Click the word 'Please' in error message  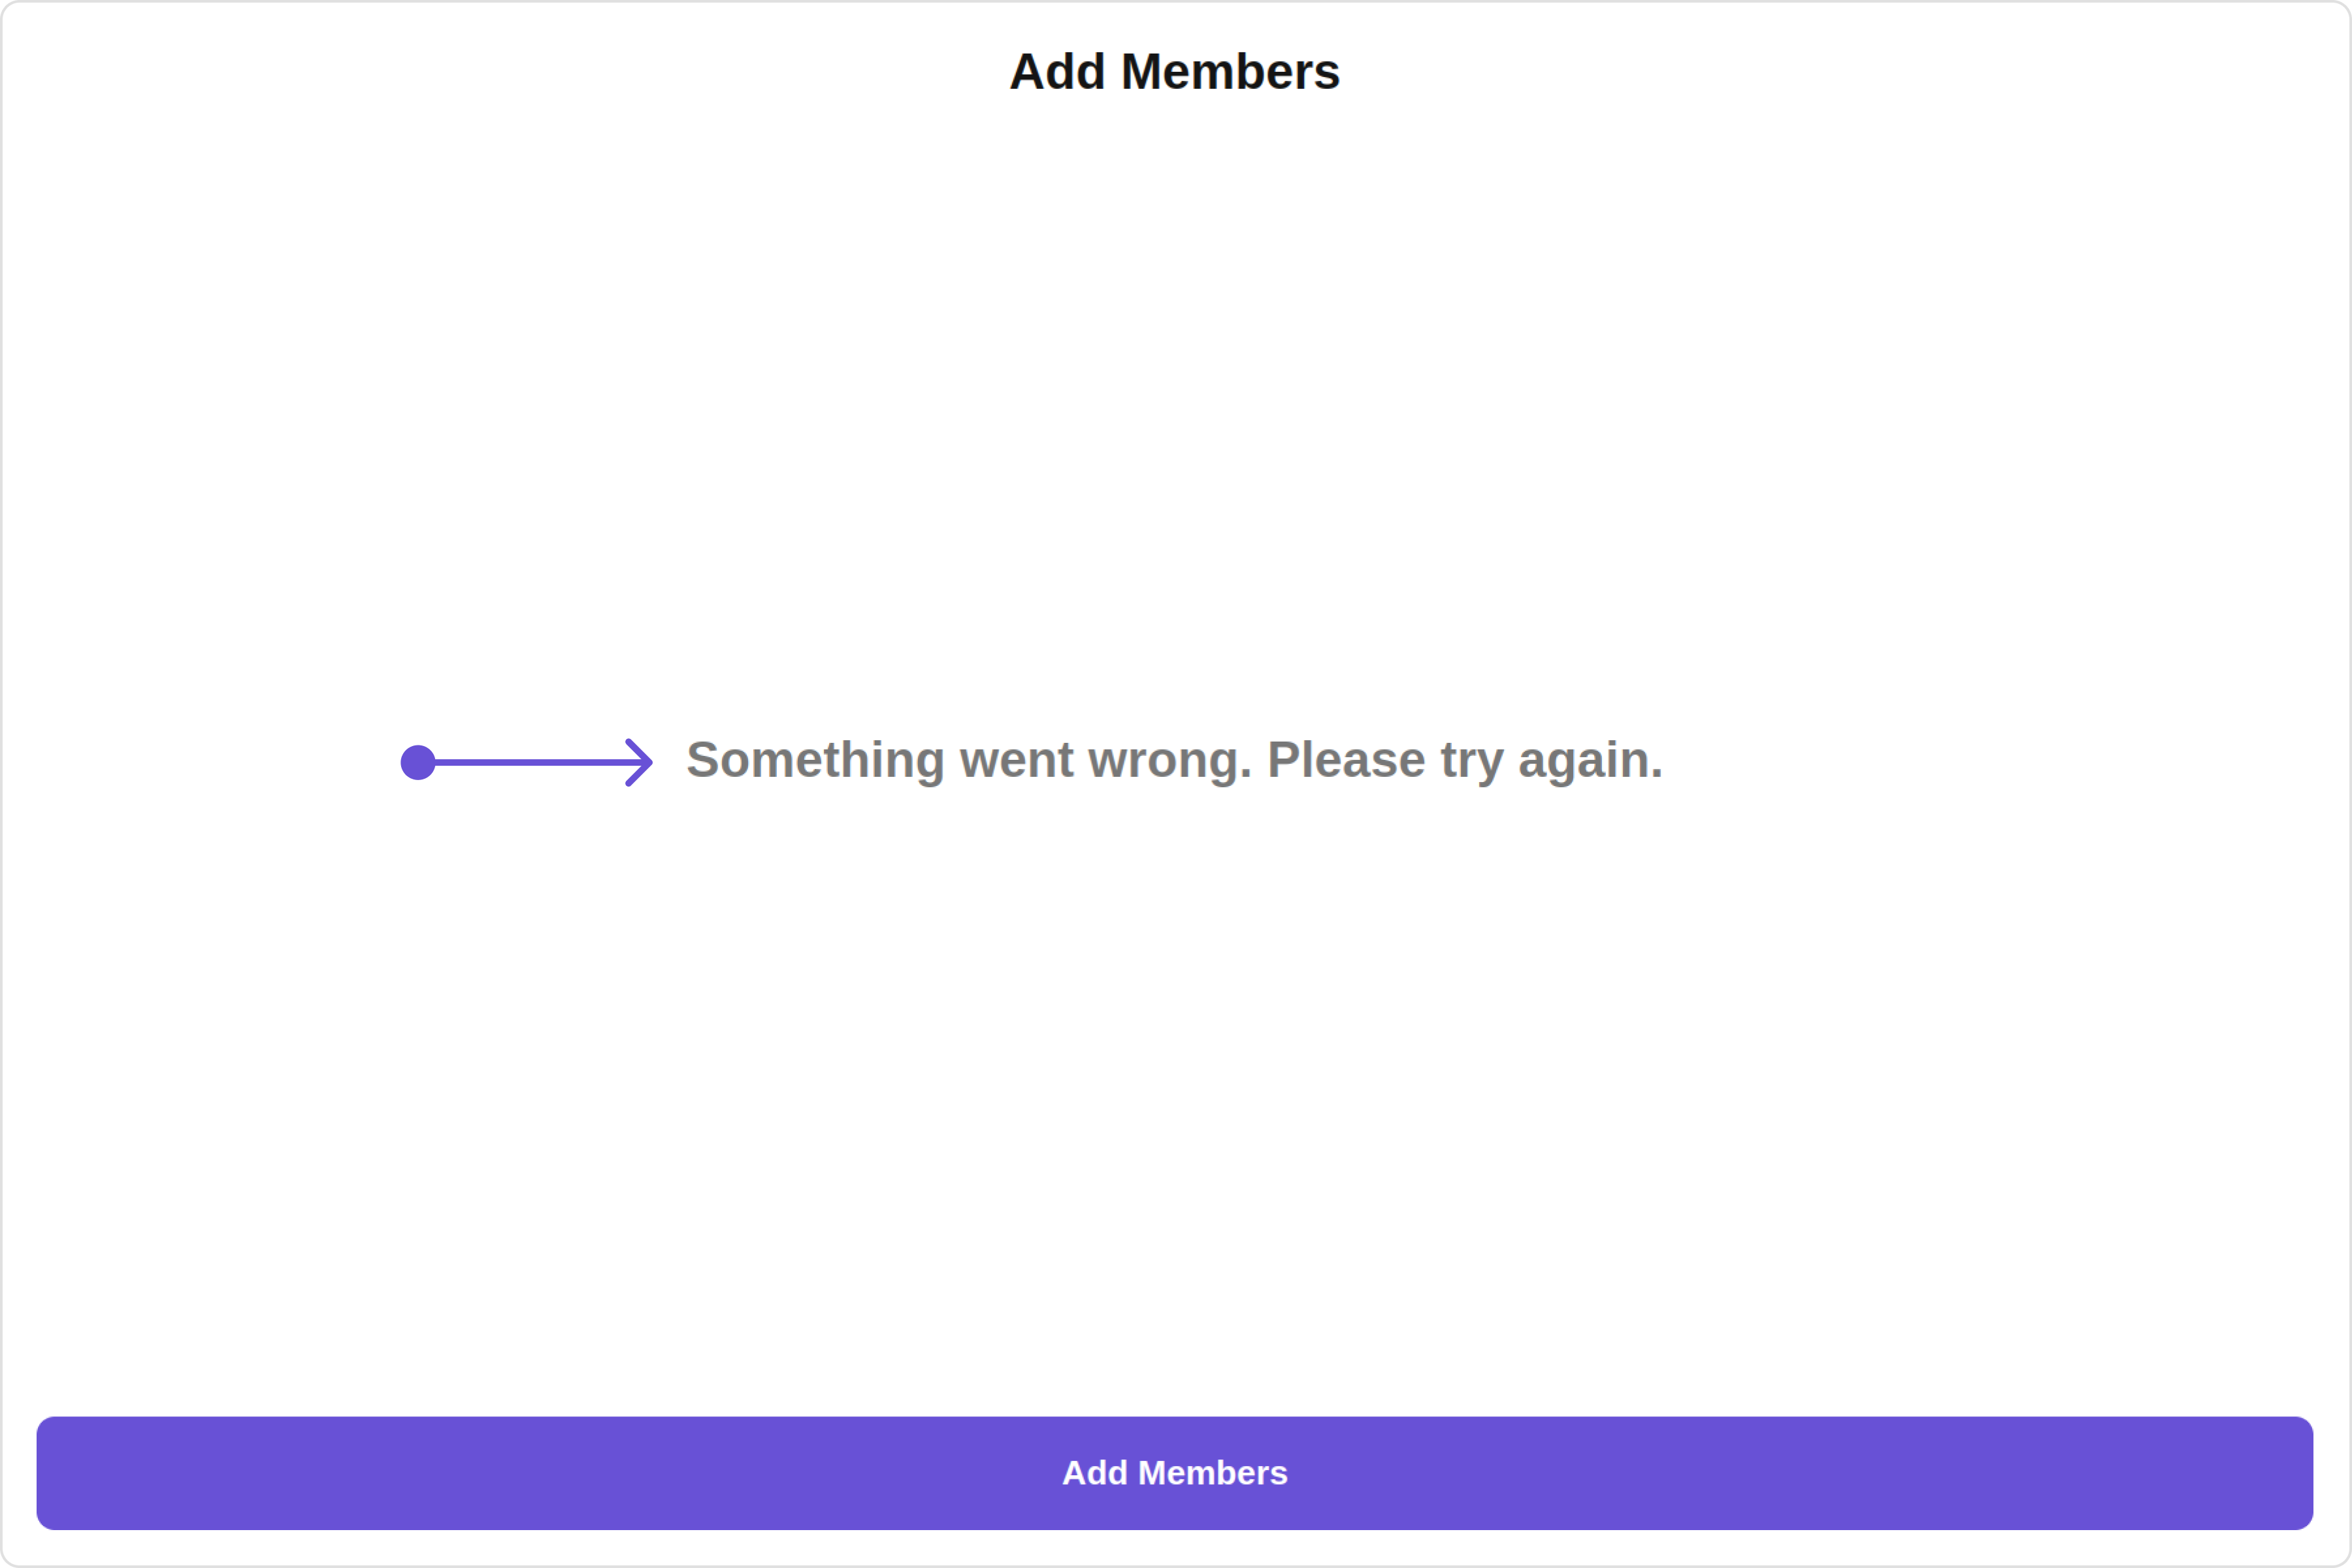pyautogui.click(x=1346, y=761)
